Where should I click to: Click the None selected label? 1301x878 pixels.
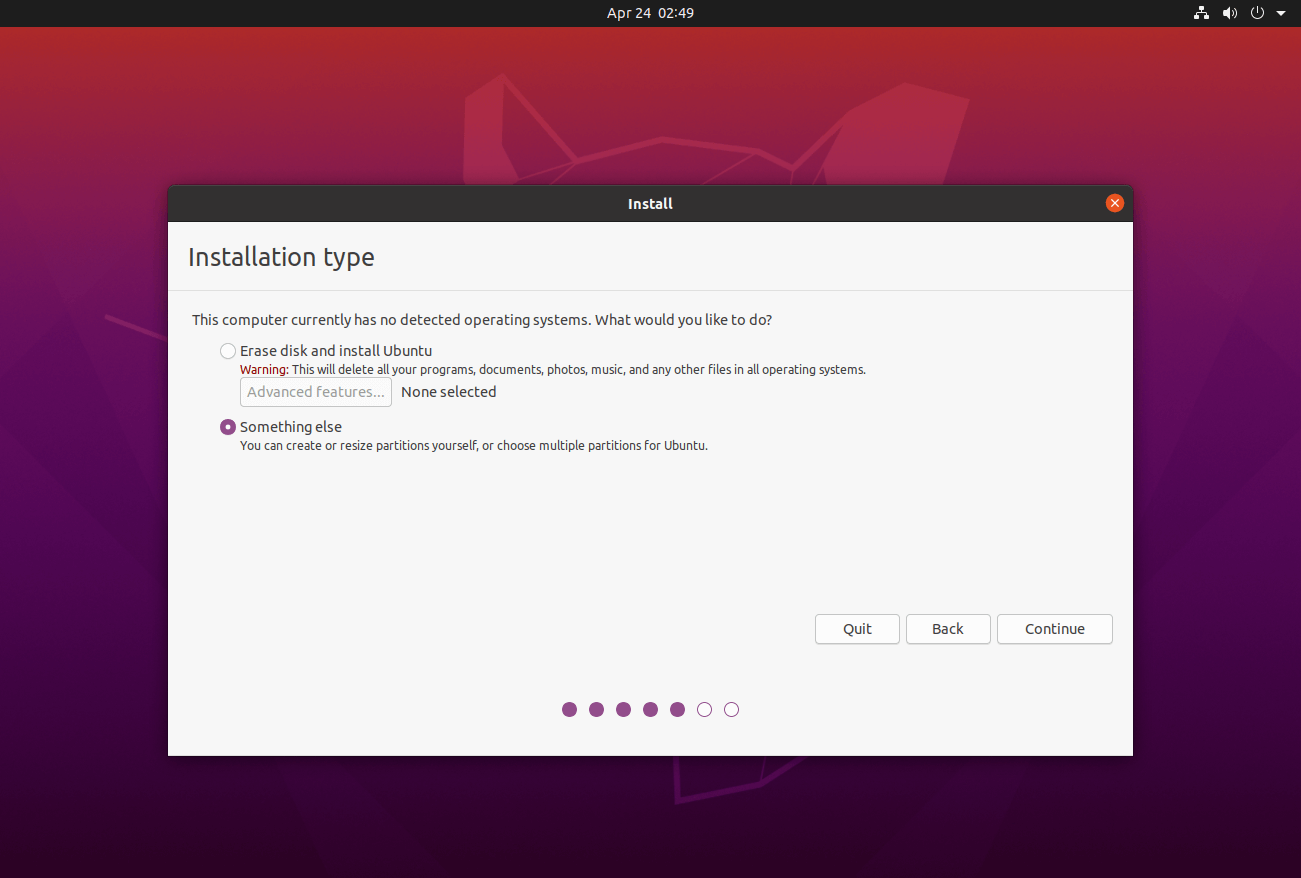click(x=448, y=391)
